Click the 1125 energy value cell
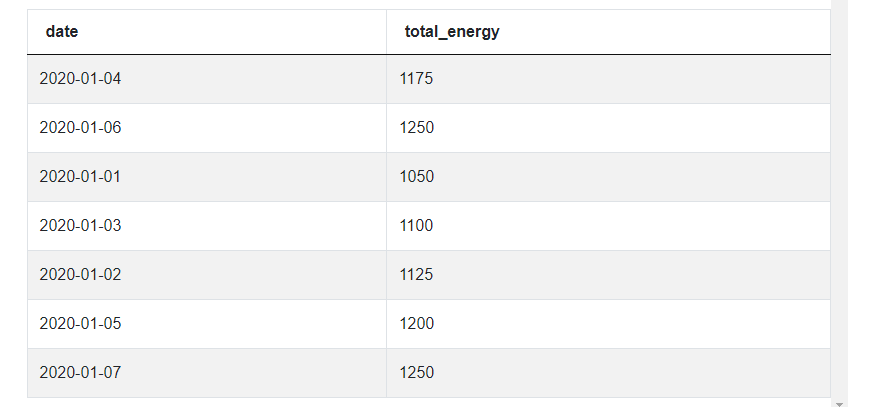The width and height of the screenshot is (895, 407). coord(608,275)
